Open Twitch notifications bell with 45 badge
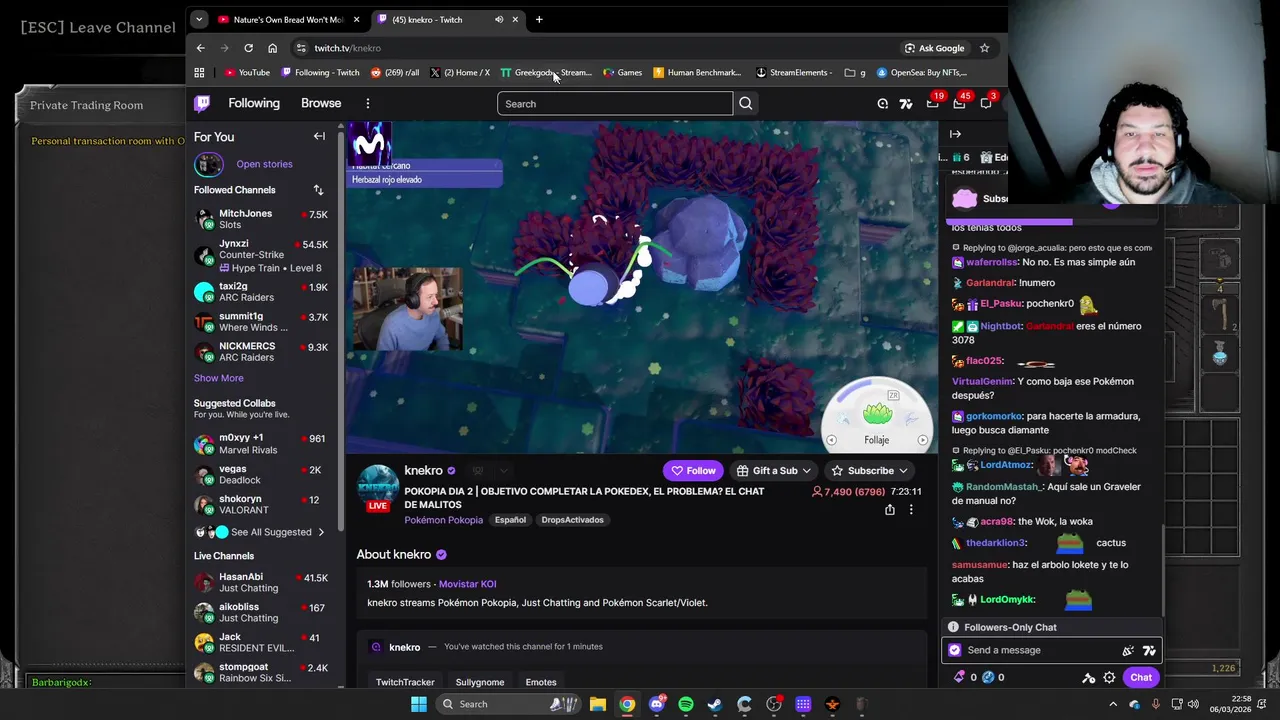1280x720 pixels. [x=961, y=102]
